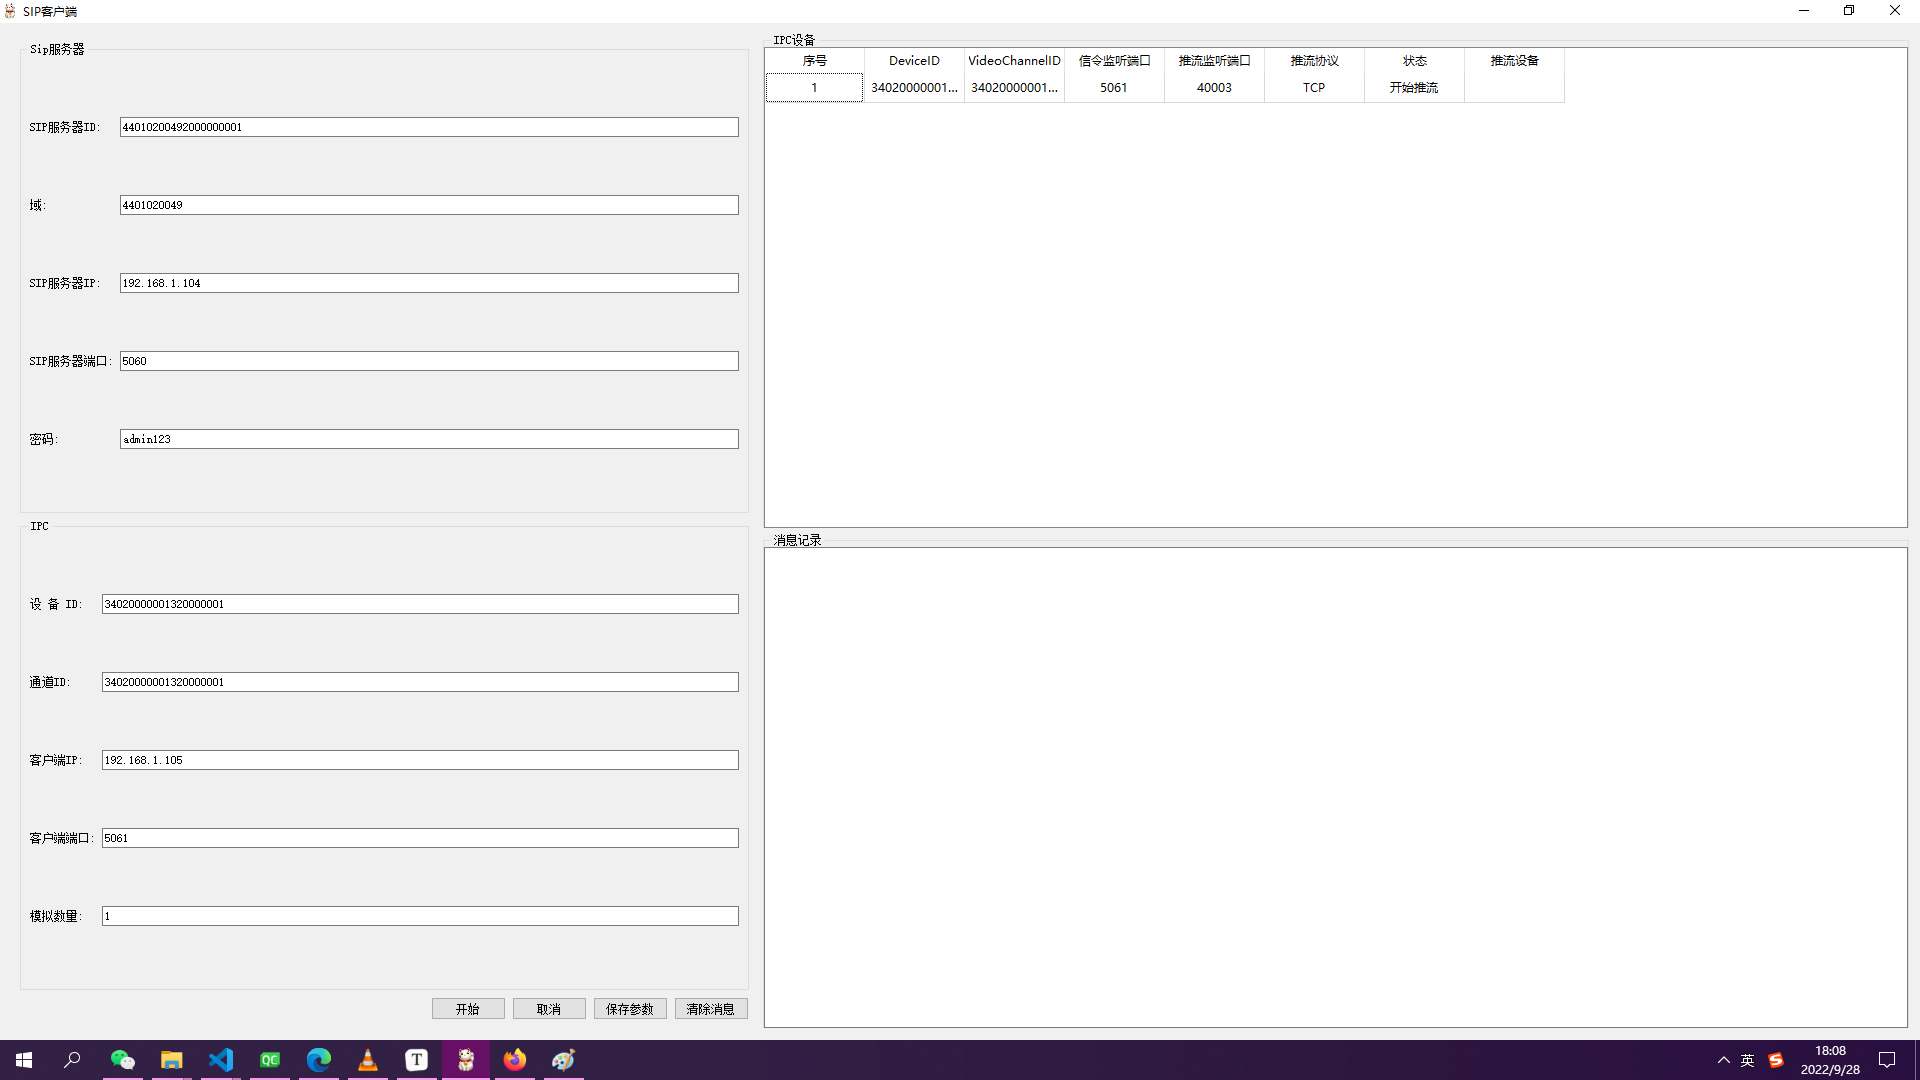Click the Sogou input method tray icon
This screenshot has width=1920, height=1080.
tap(1776, 1060)
